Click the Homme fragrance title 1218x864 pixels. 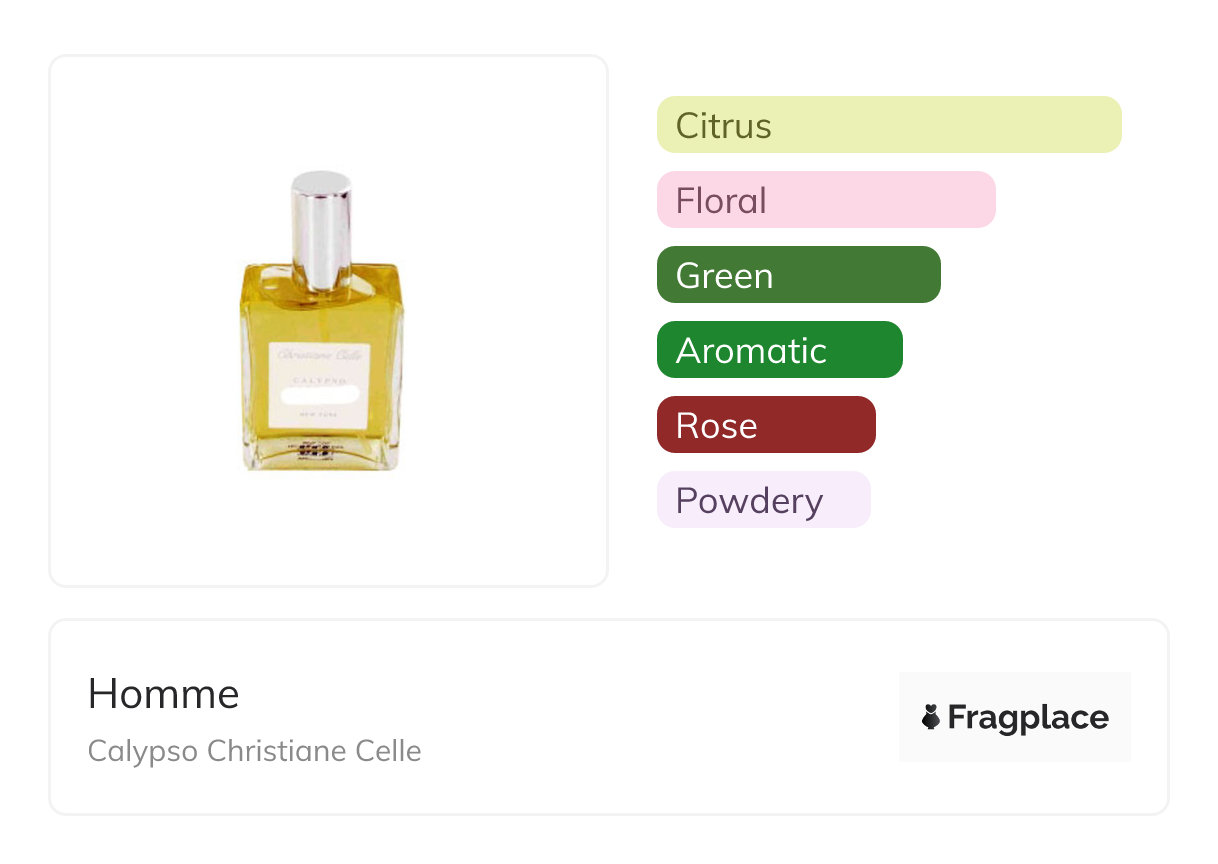click(164, 694)
